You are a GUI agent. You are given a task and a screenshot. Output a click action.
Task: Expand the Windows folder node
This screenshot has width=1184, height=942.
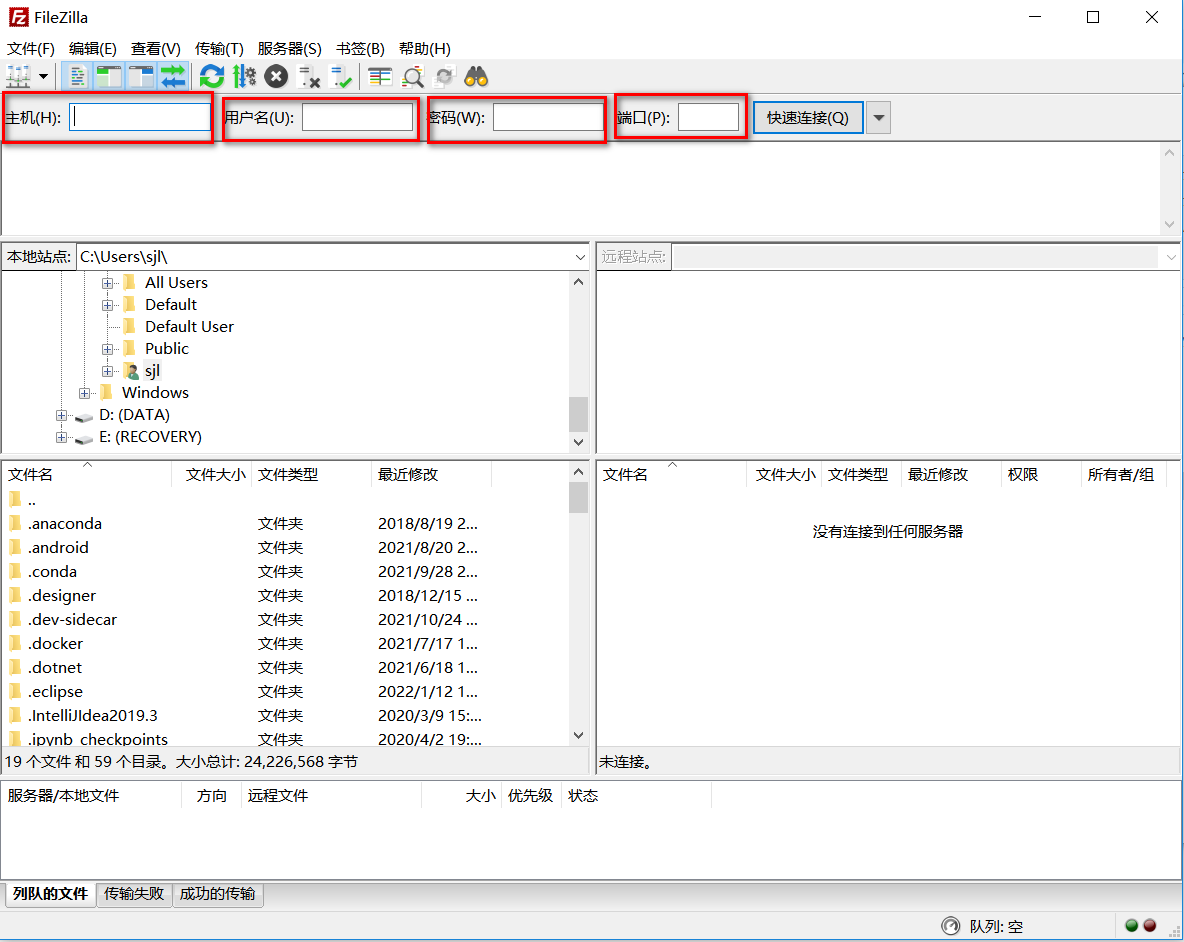point(85,393)
